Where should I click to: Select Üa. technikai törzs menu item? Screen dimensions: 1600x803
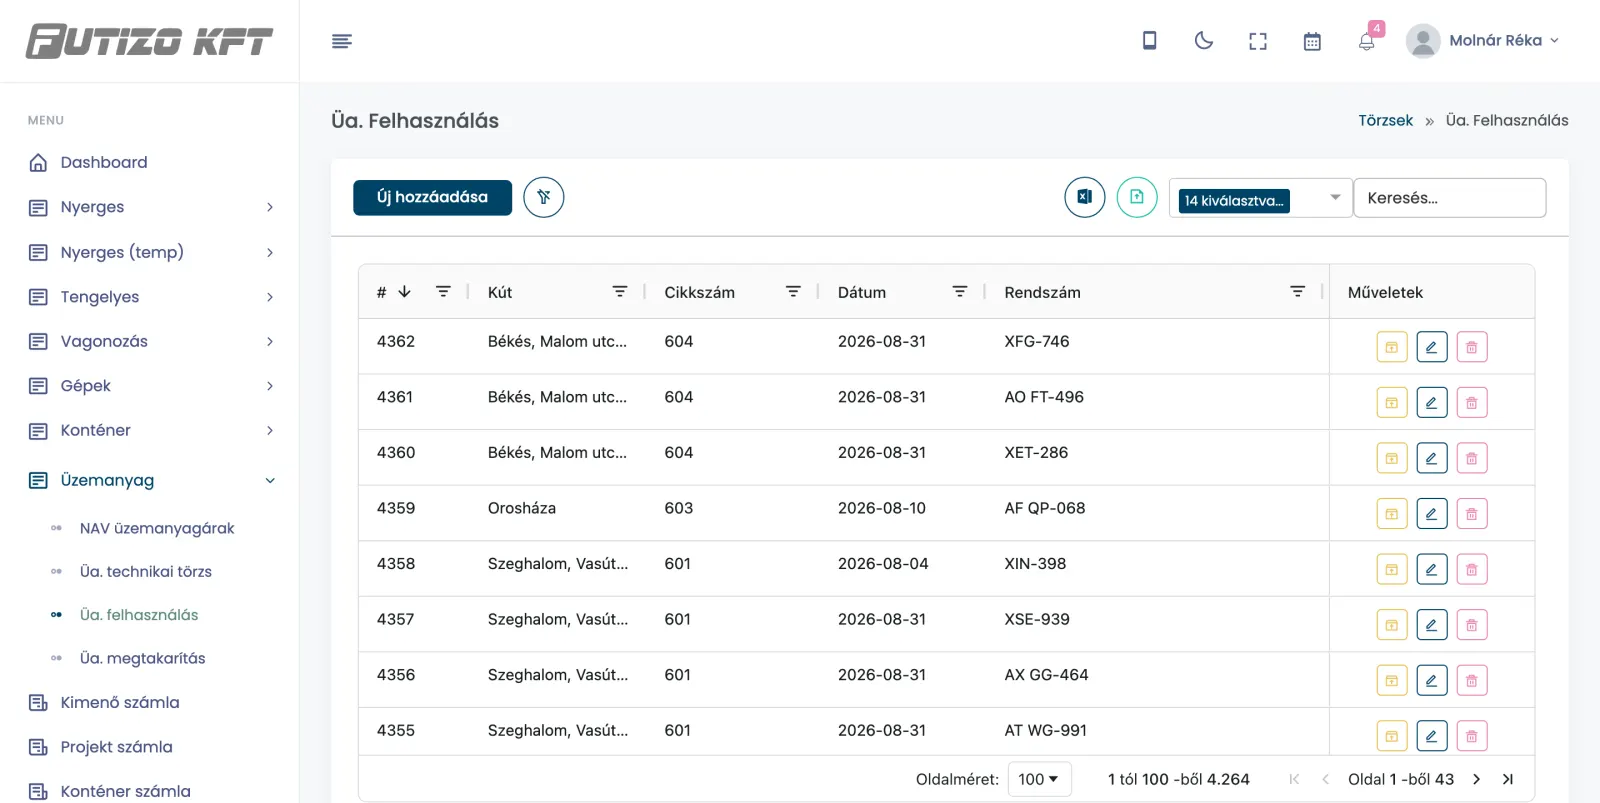(146, 572)
